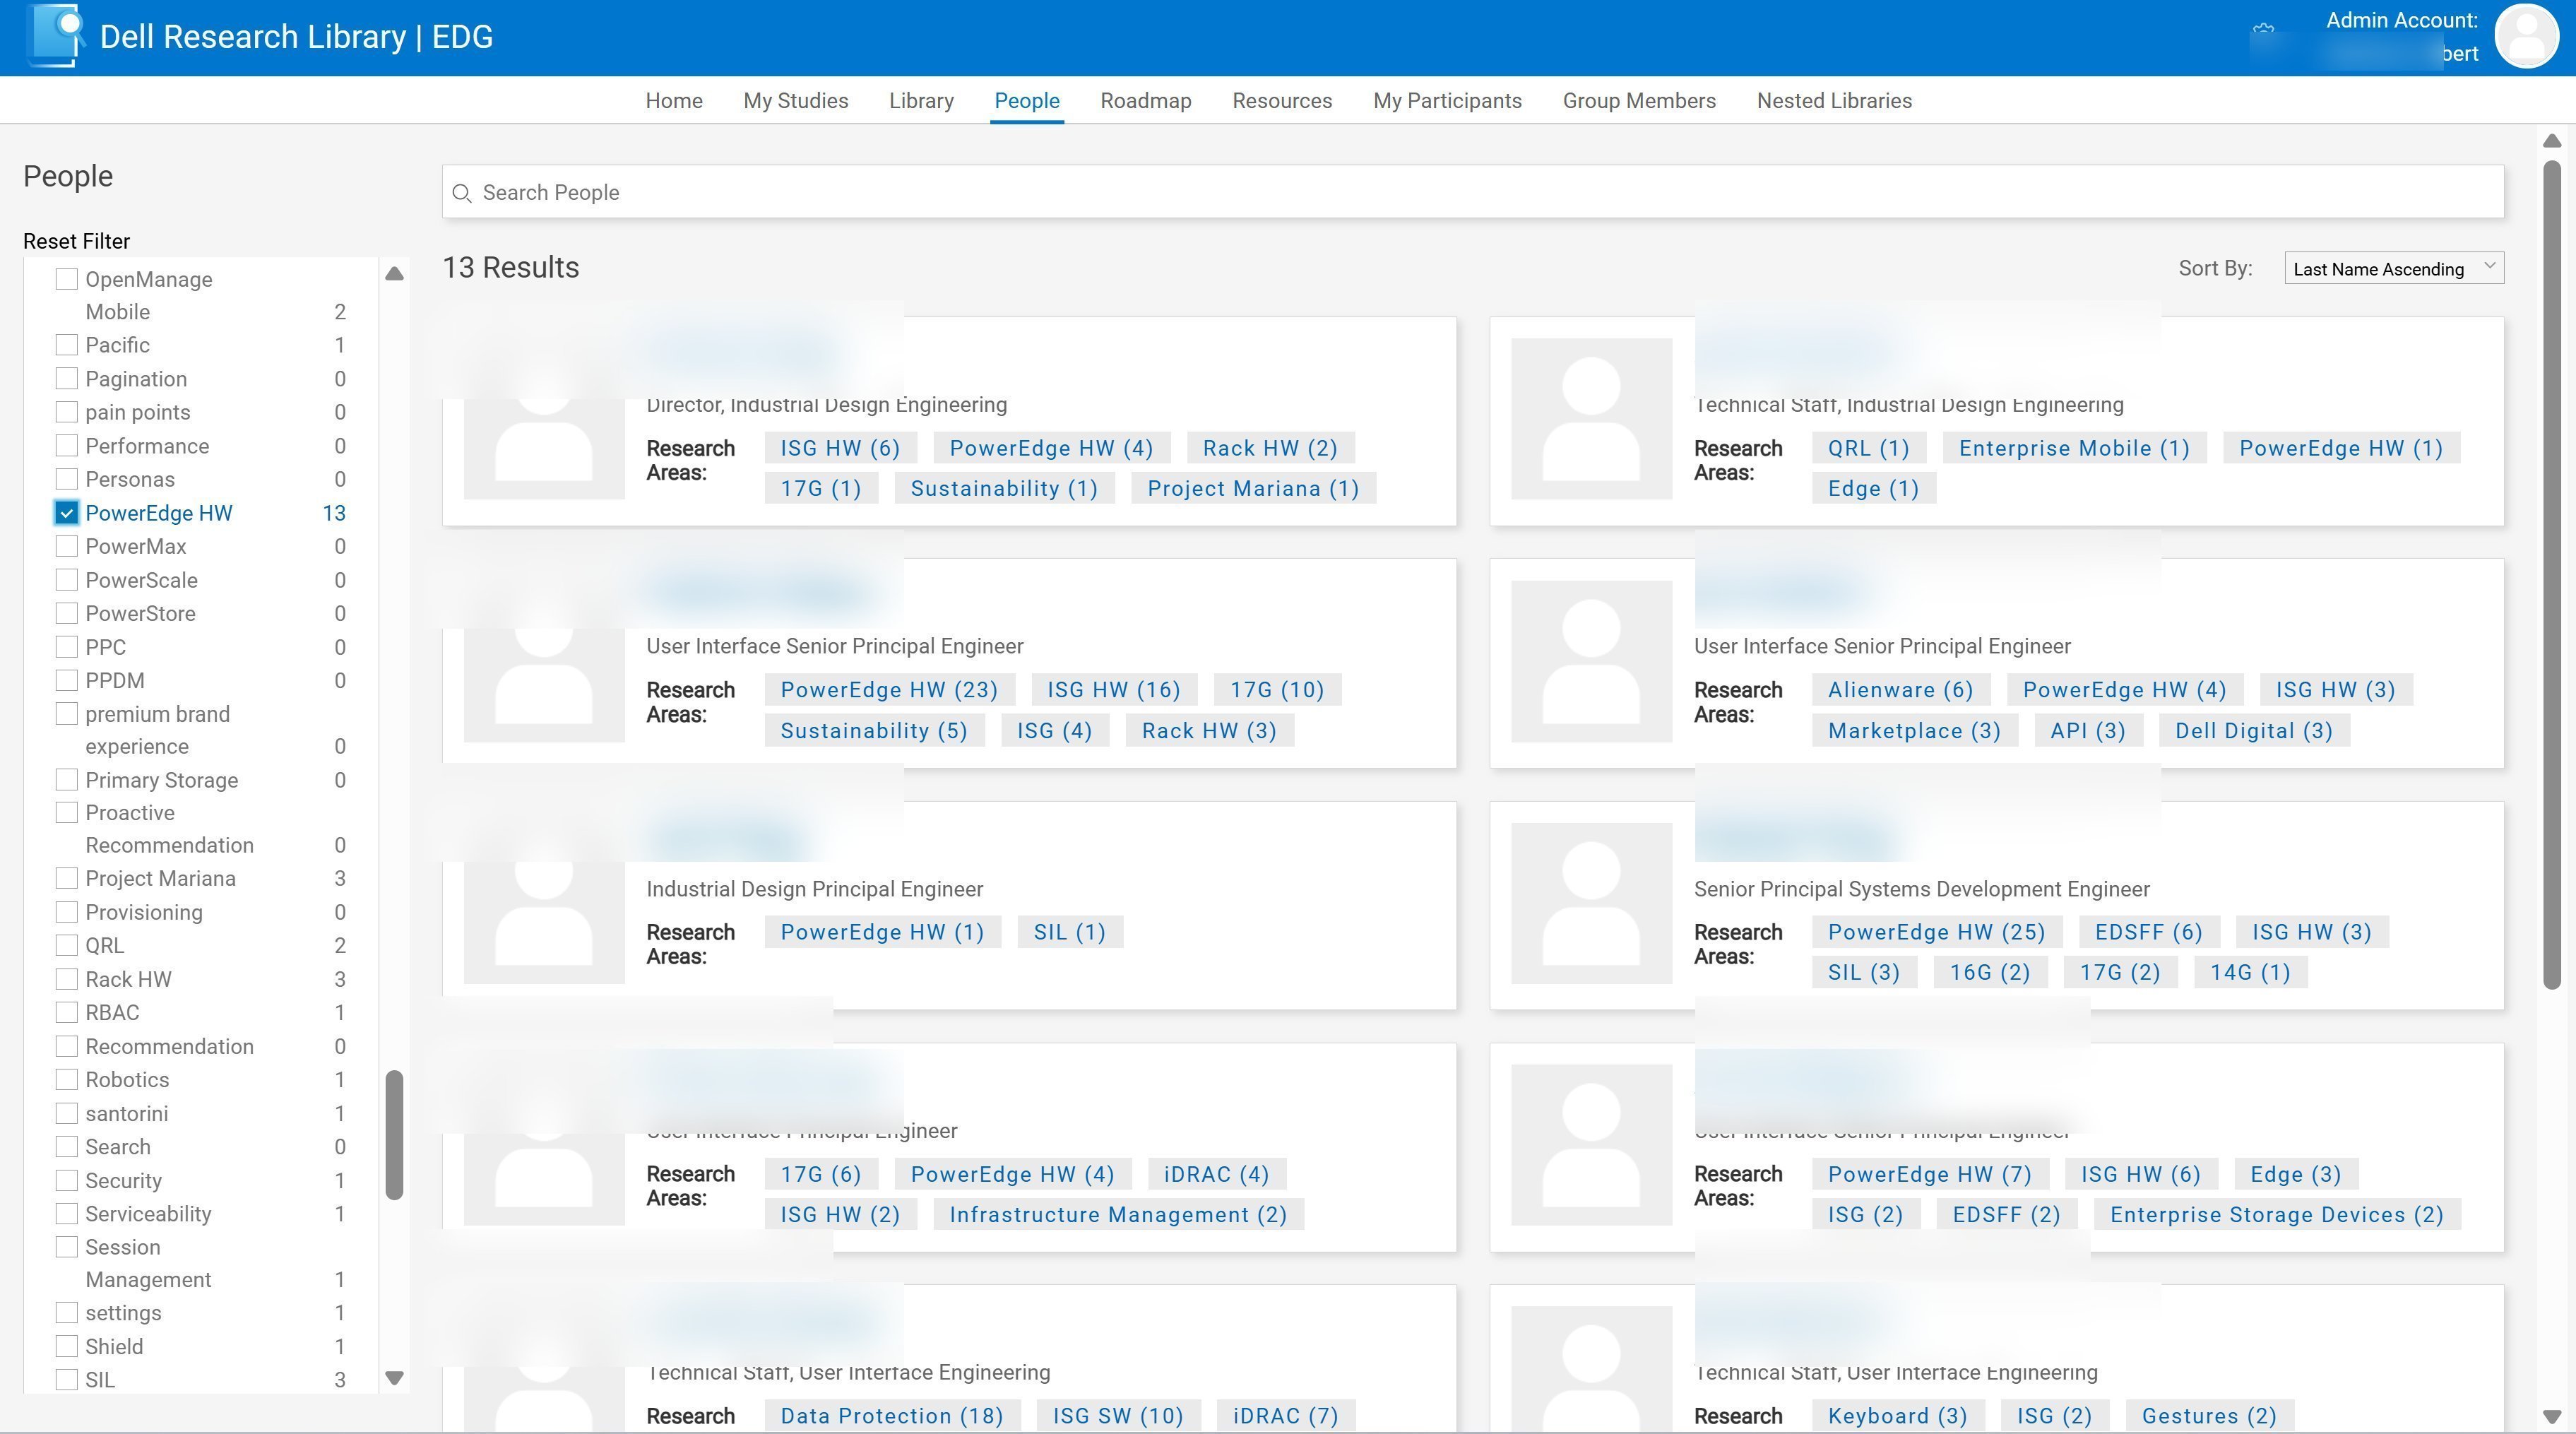This screenshot has height=1434, width=2576.
Task: Check the RBAC filter checkbox
Action: click(x=66, y=1012)
